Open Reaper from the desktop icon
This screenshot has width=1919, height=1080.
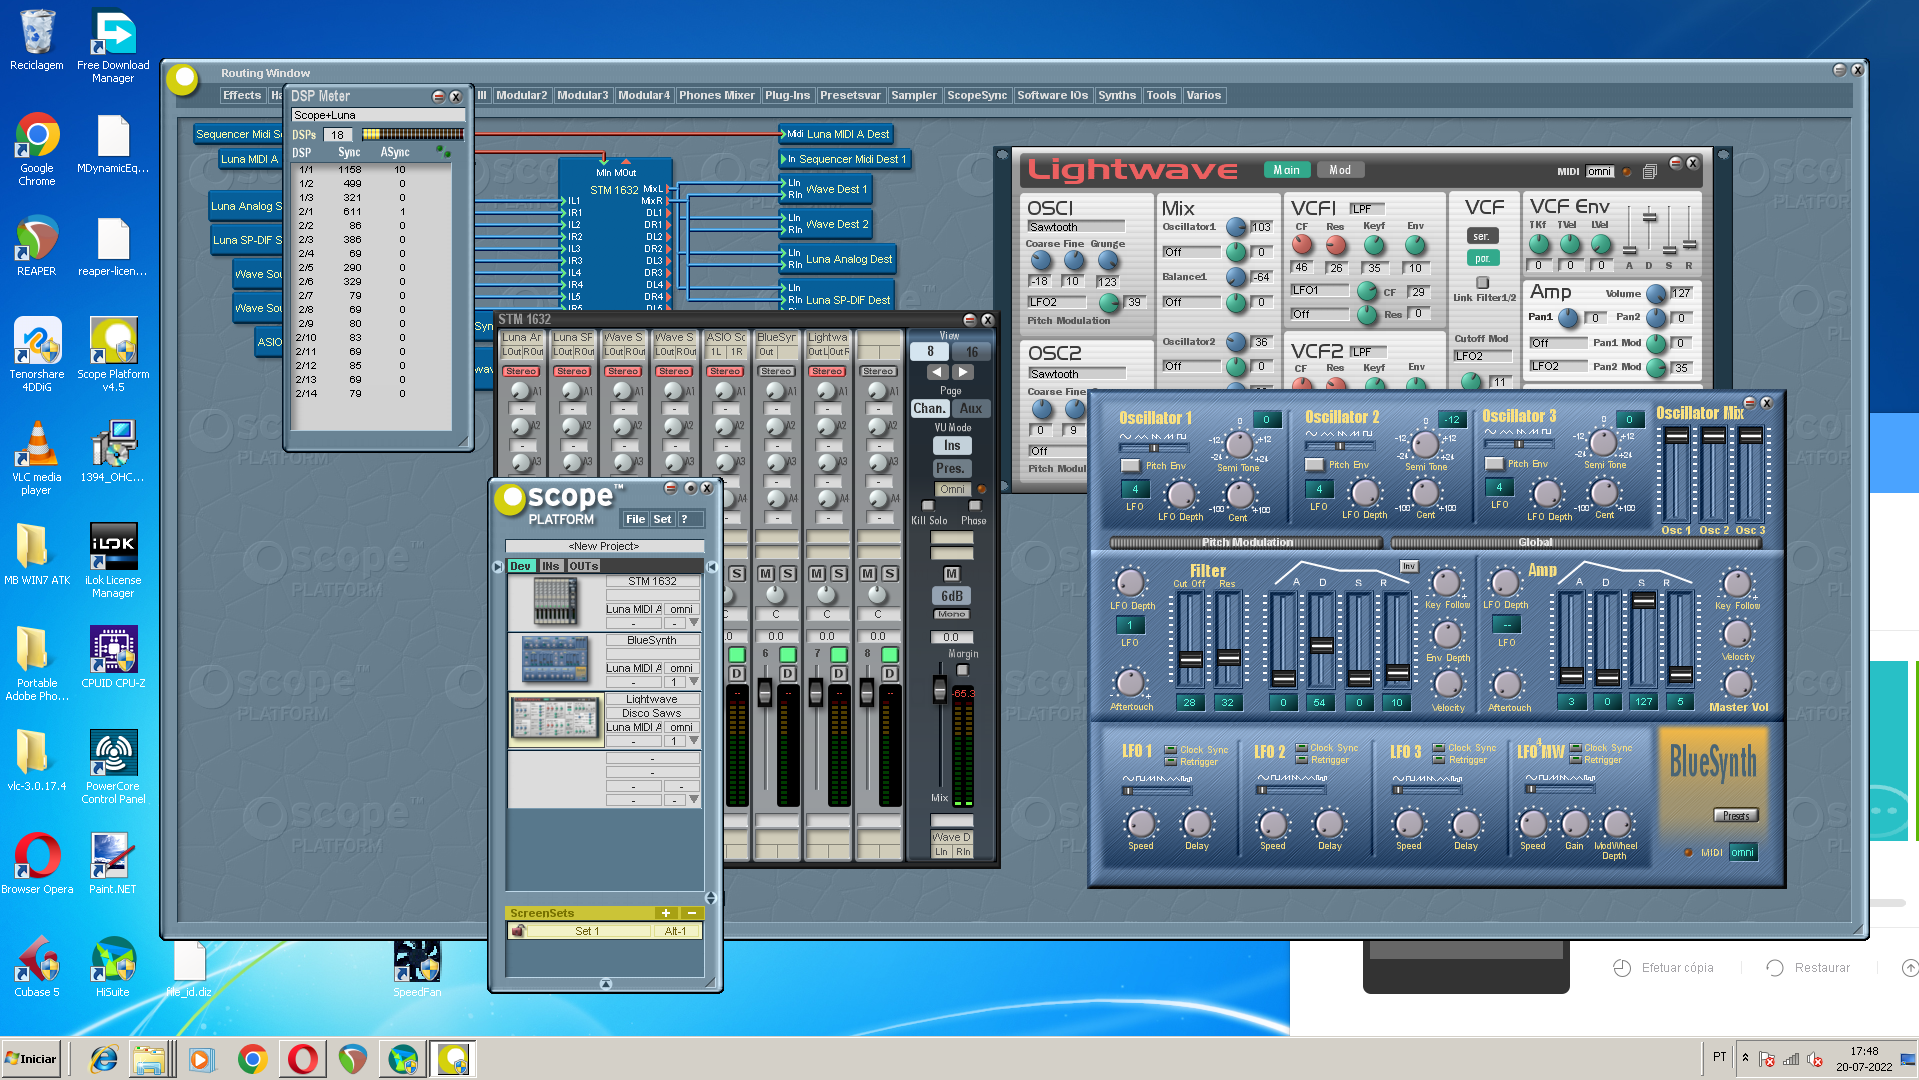(x=37, y=246)
